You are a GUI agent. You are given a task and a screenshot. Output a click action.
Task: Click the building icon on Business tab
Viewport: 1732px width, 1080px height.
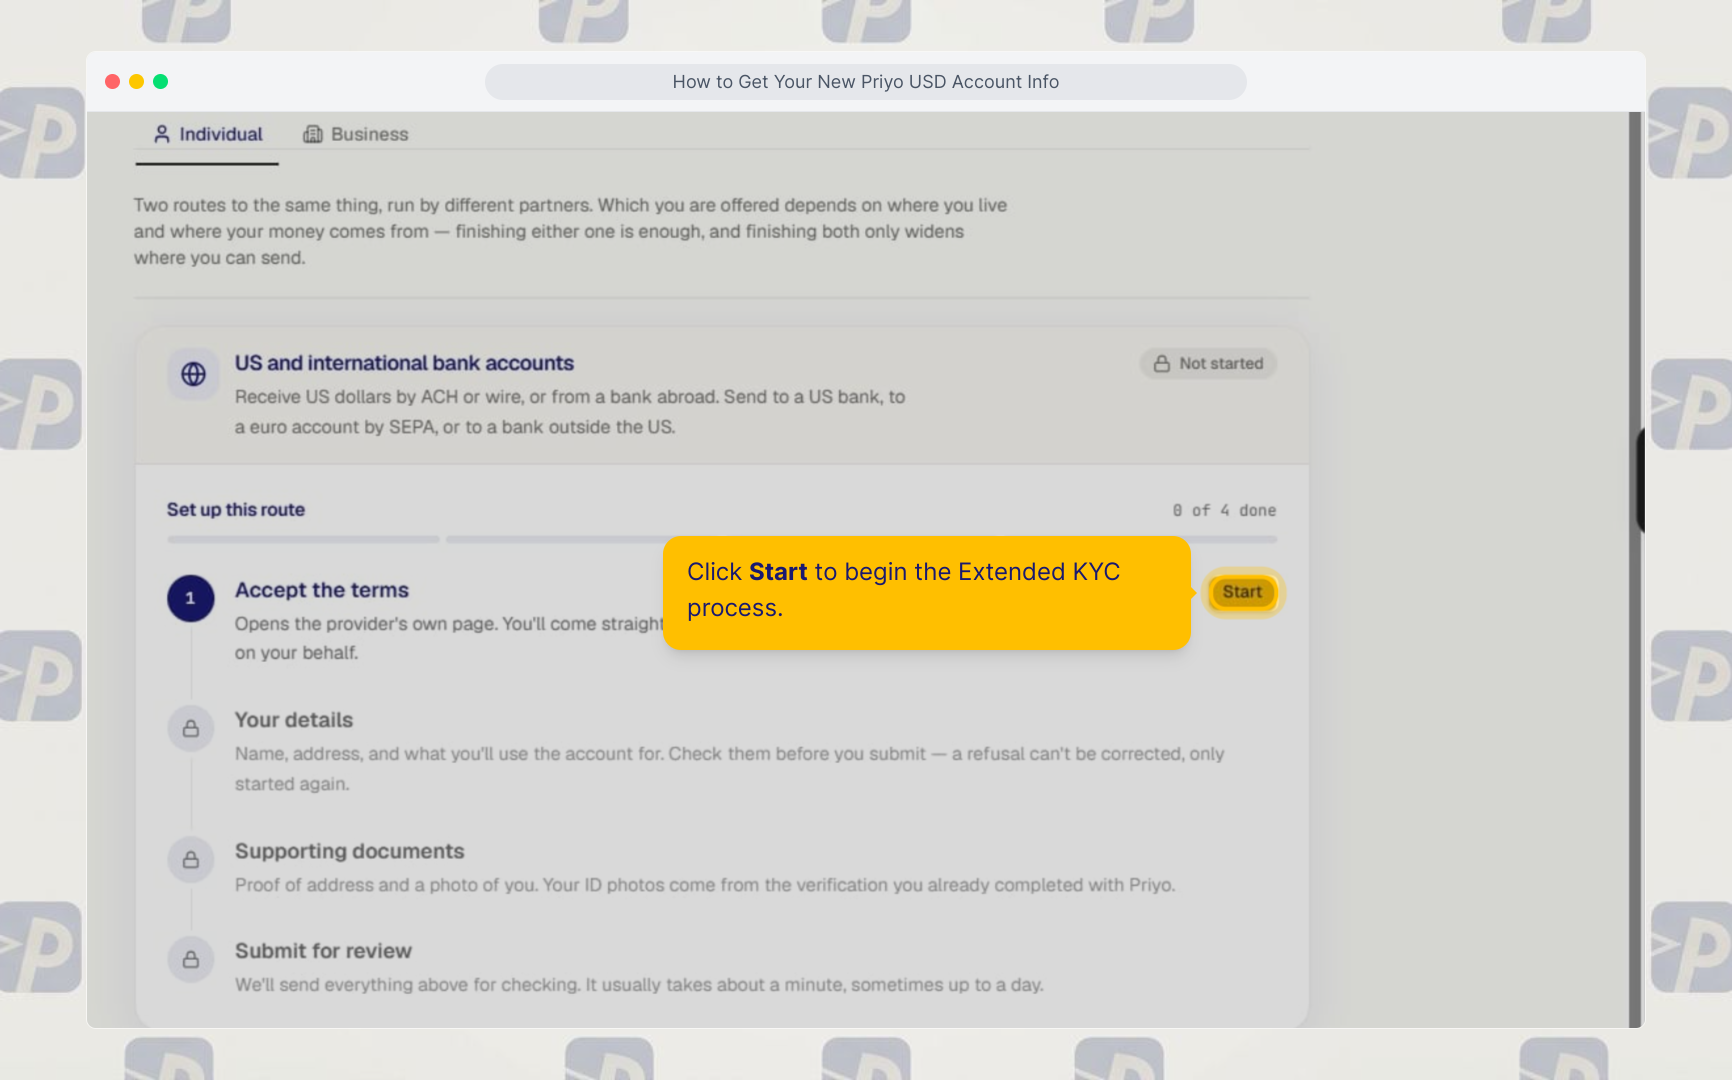313,134
